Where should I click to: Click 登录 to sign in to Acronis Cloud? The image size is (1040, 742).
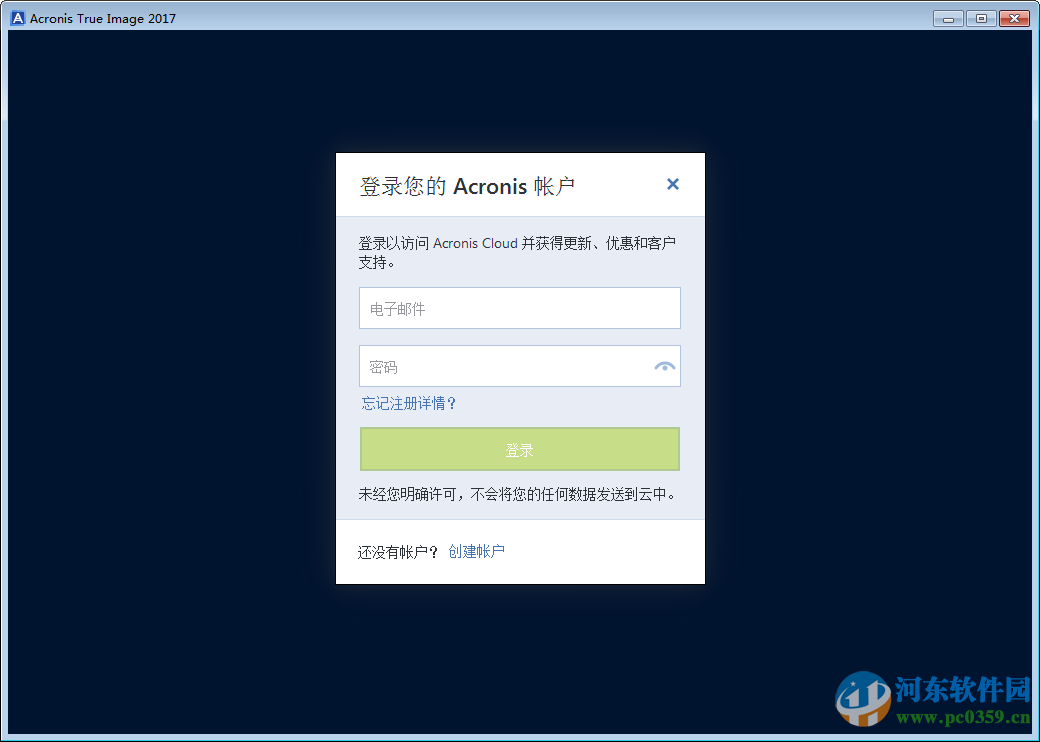point(519,449)
